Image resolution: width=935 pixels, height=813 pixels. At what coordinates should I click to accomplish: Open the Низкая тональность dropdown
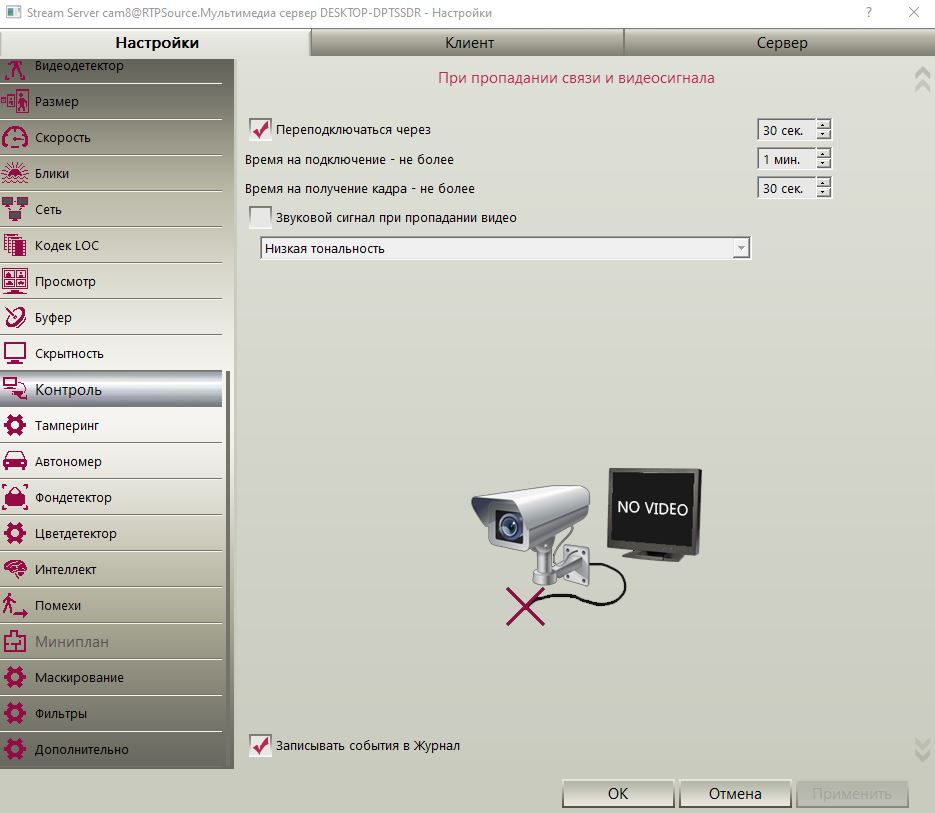[x=506, y=248]
